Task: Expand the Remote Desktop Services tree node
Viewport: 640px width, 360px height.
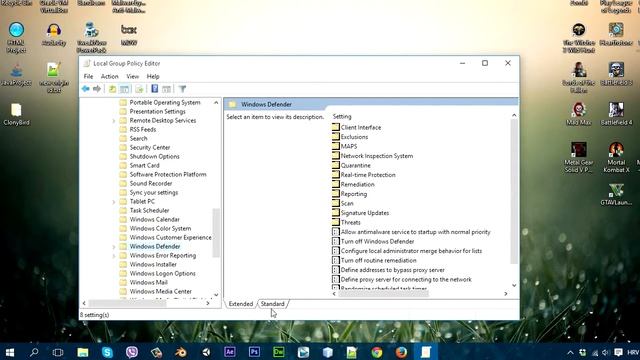Action: pyautogui.click(x=114, y=121)
